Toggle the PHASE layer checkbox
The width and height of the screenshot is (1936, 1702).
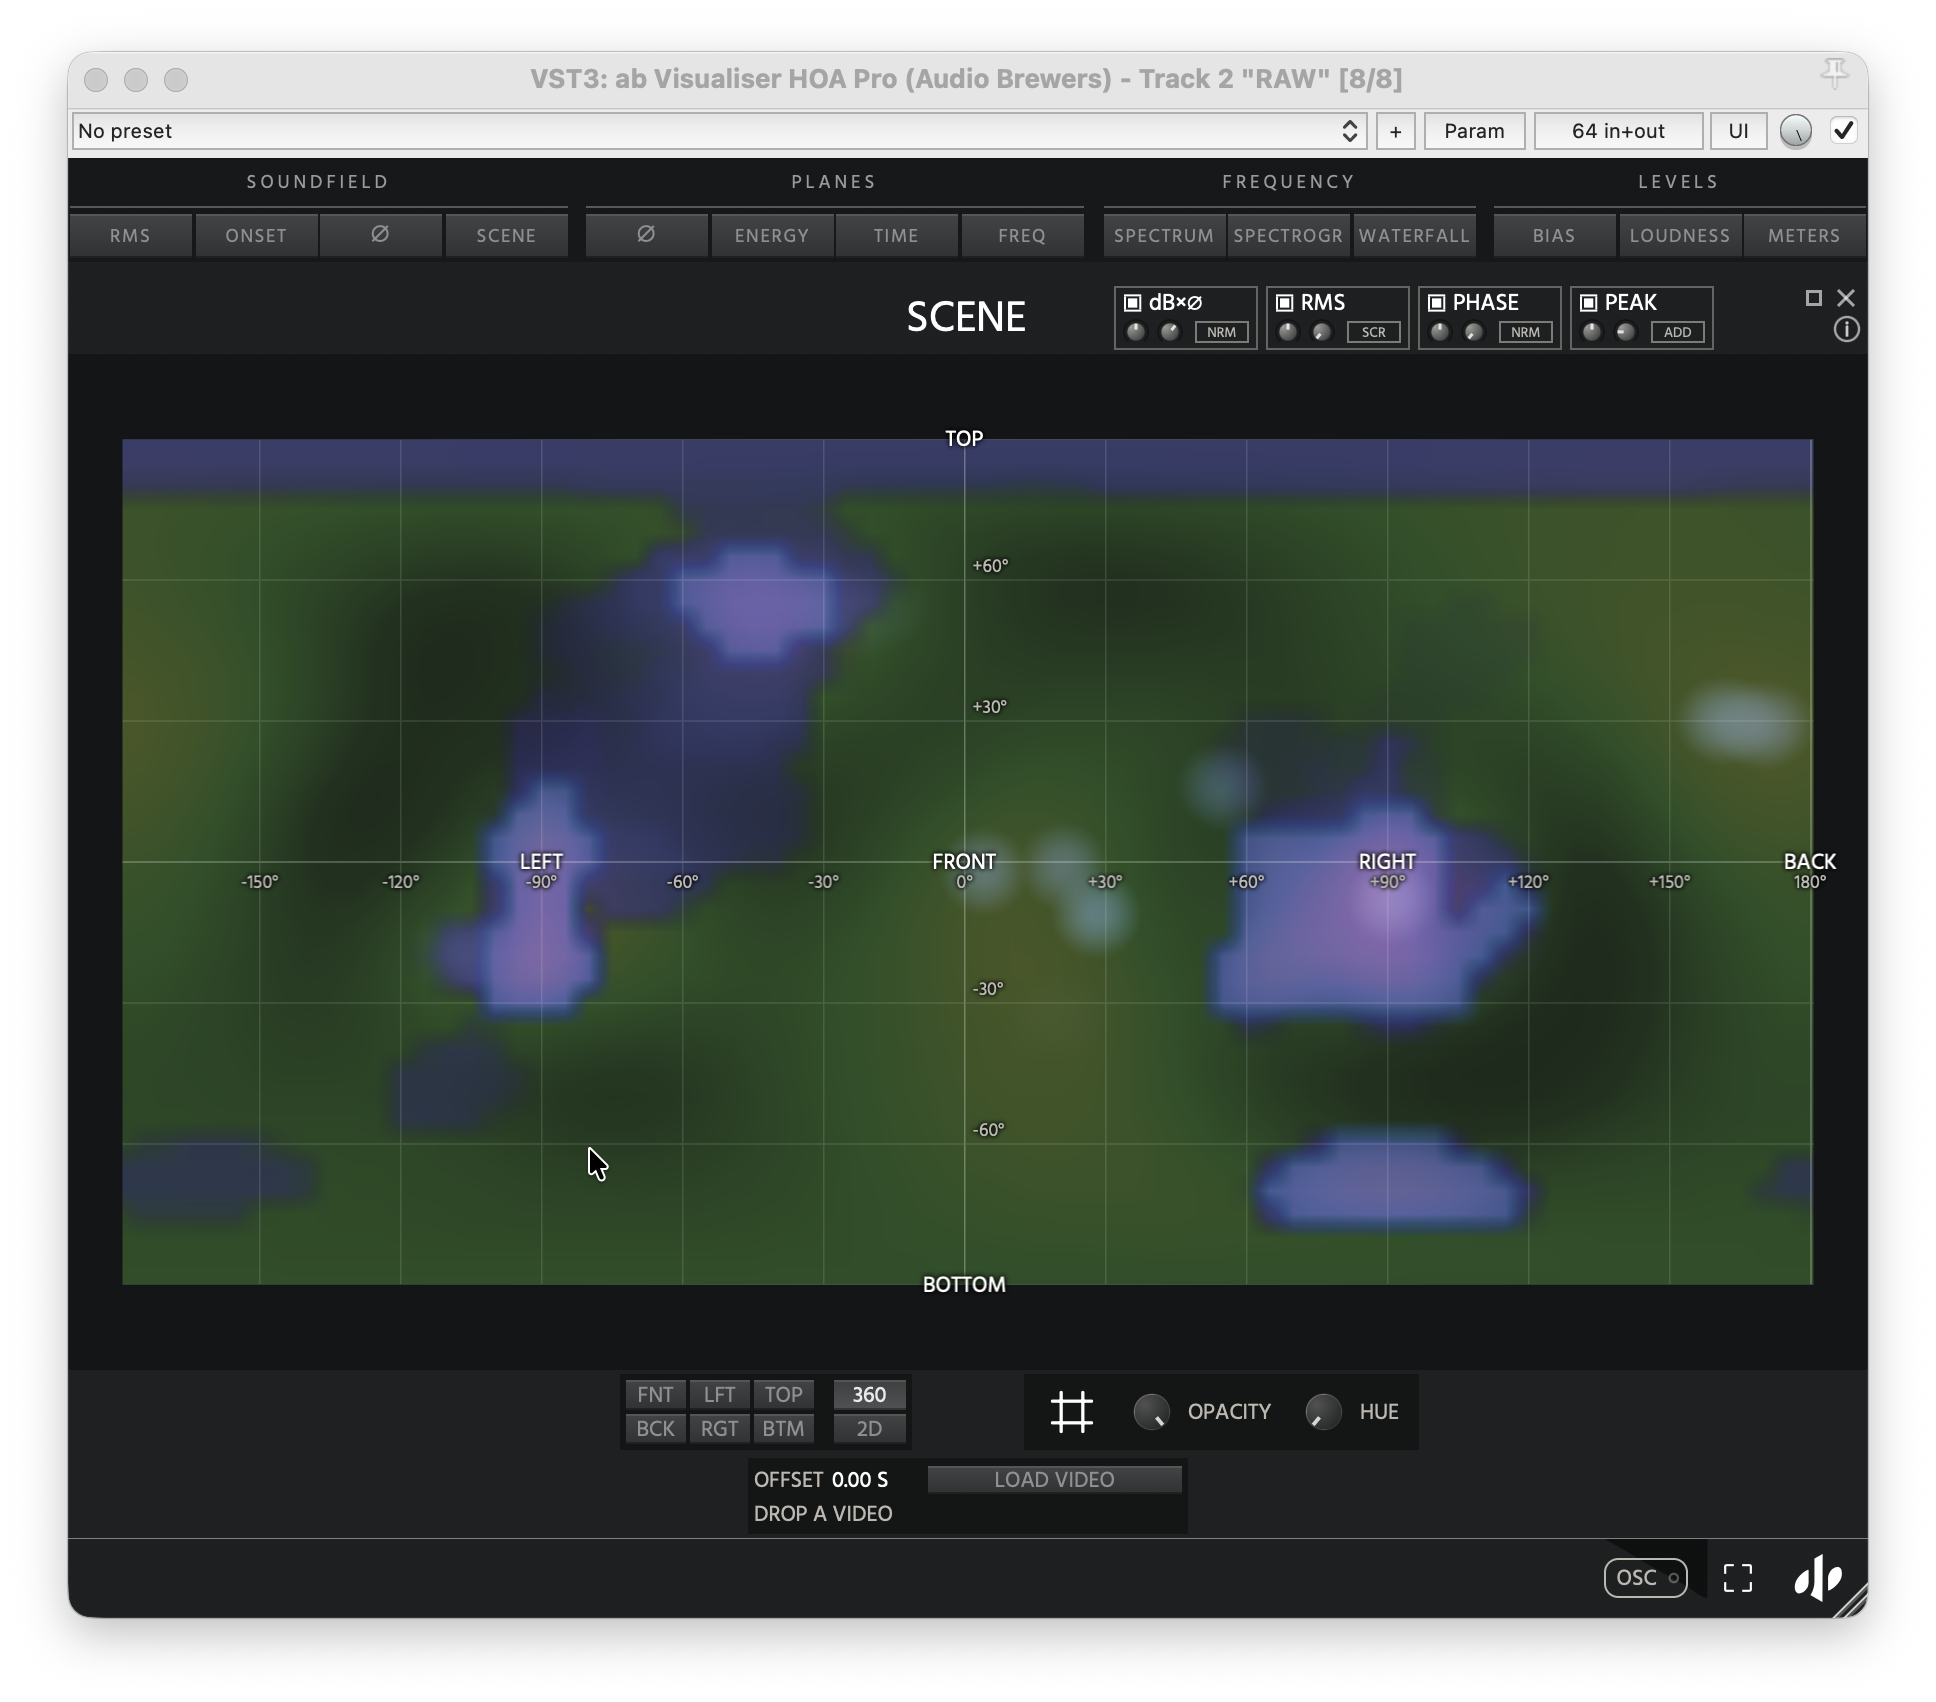pyautogui.click(x=1436, y=302)
